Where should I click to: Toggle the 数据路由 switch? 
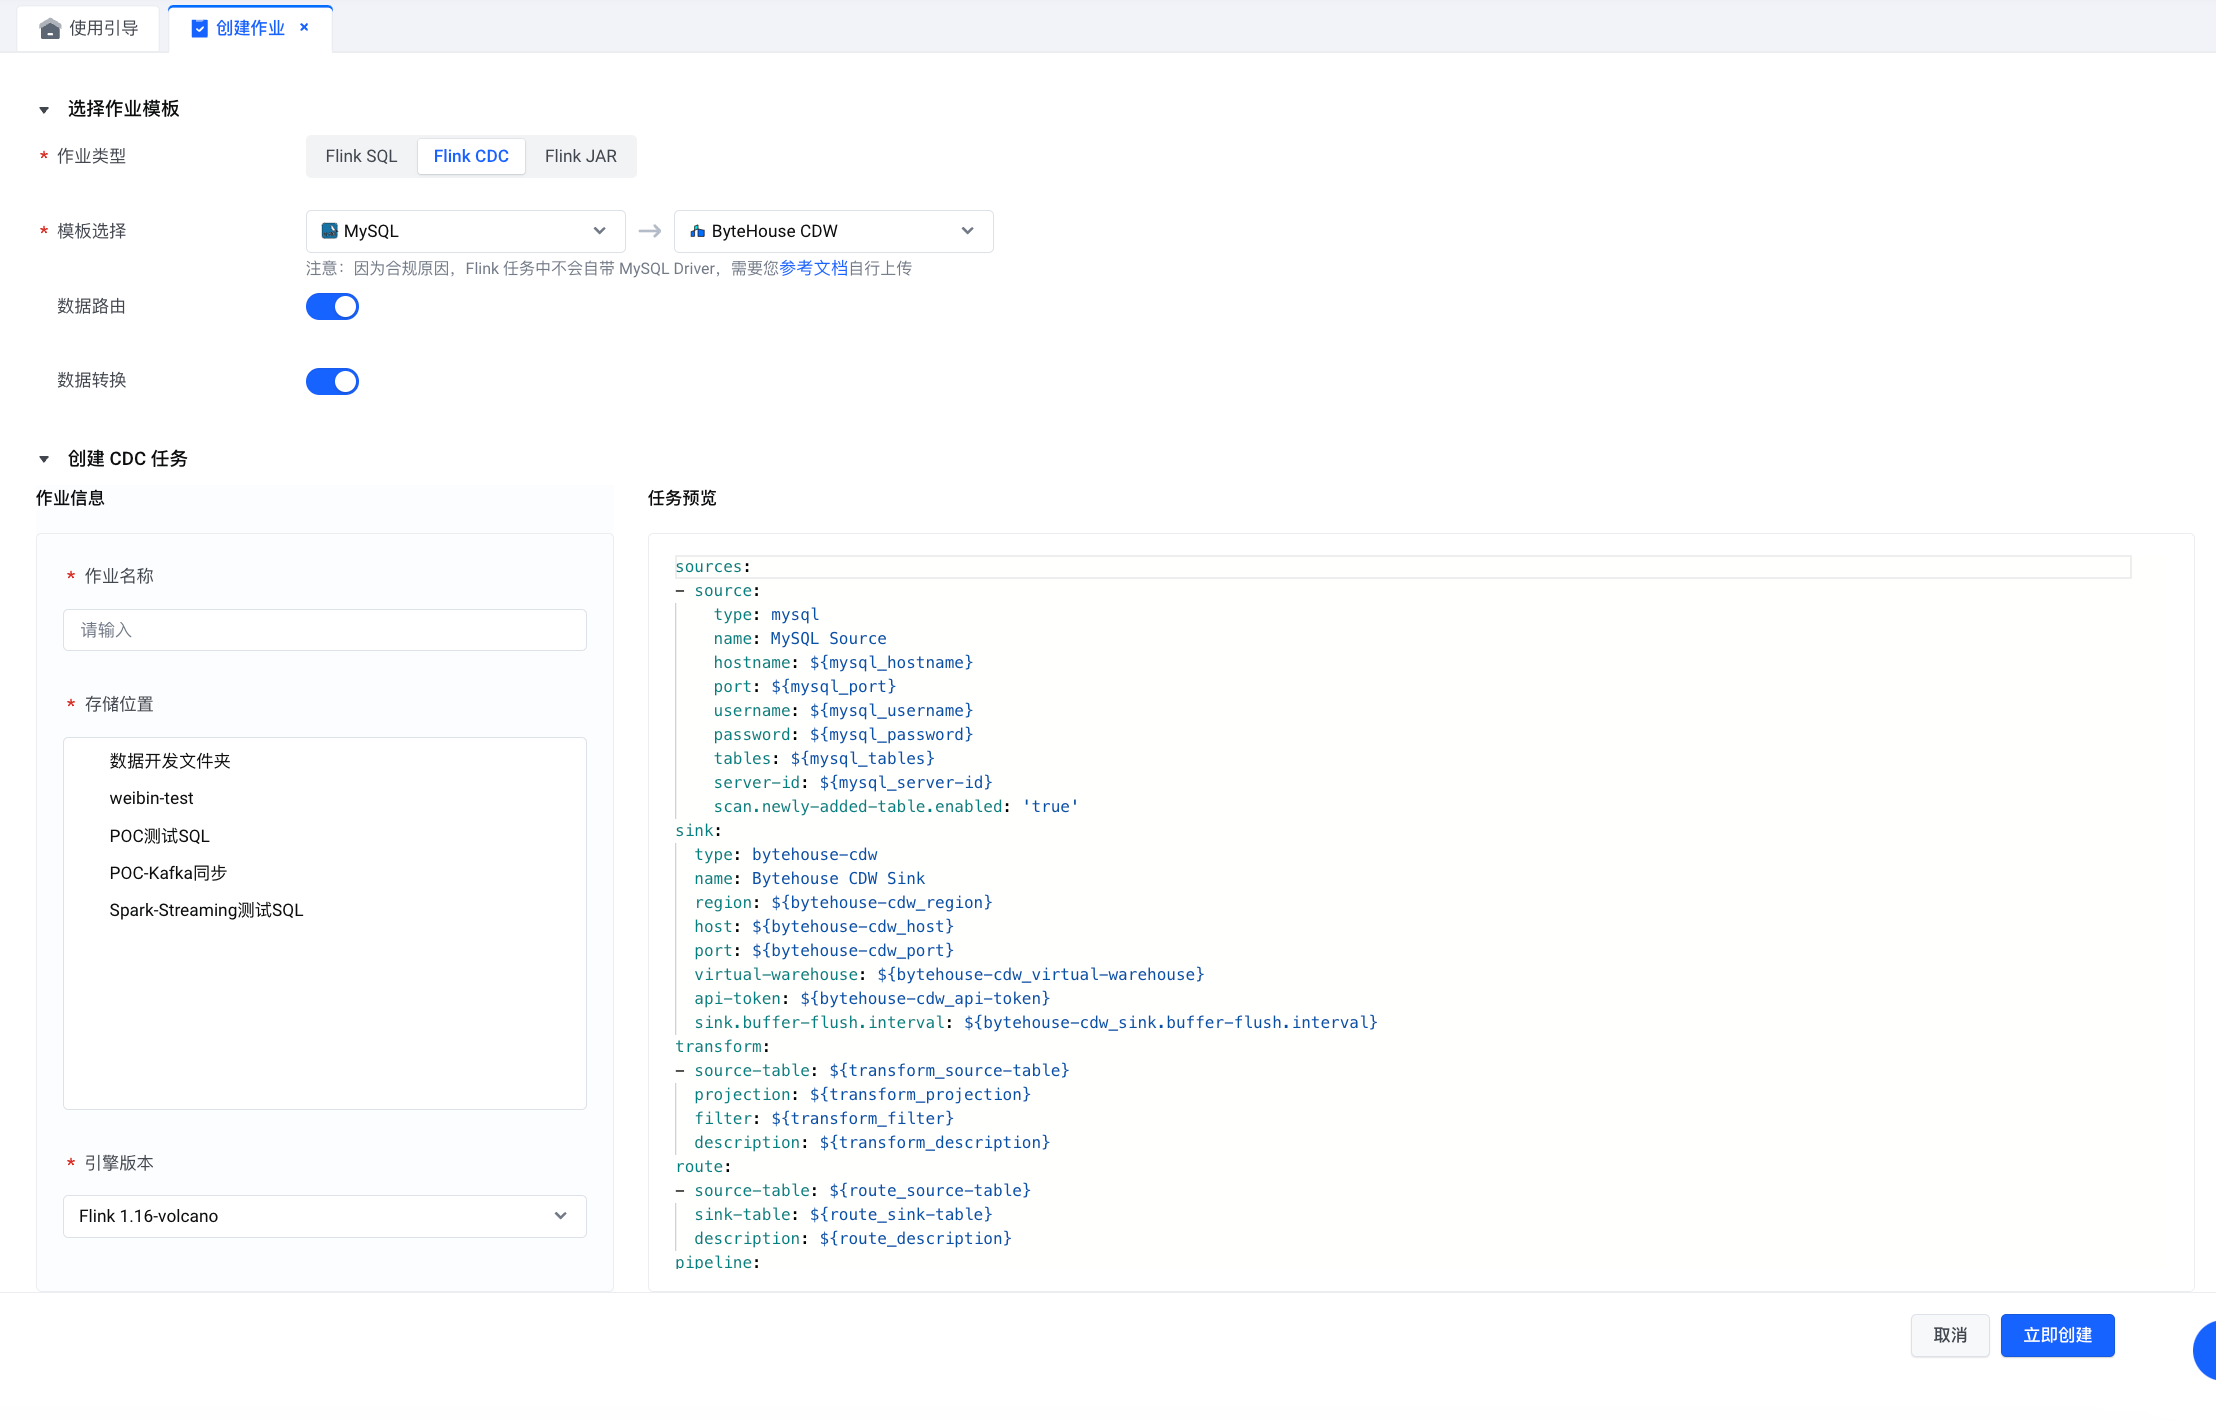coord(332,307)
